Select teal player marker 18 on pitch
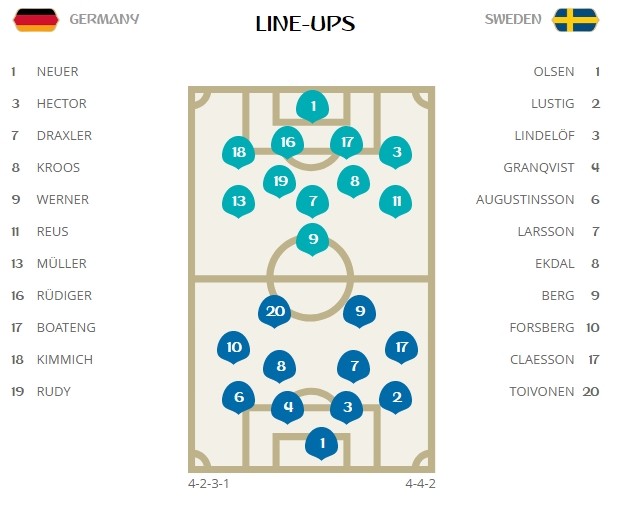The image size is (633, 506). click(239, 152)
